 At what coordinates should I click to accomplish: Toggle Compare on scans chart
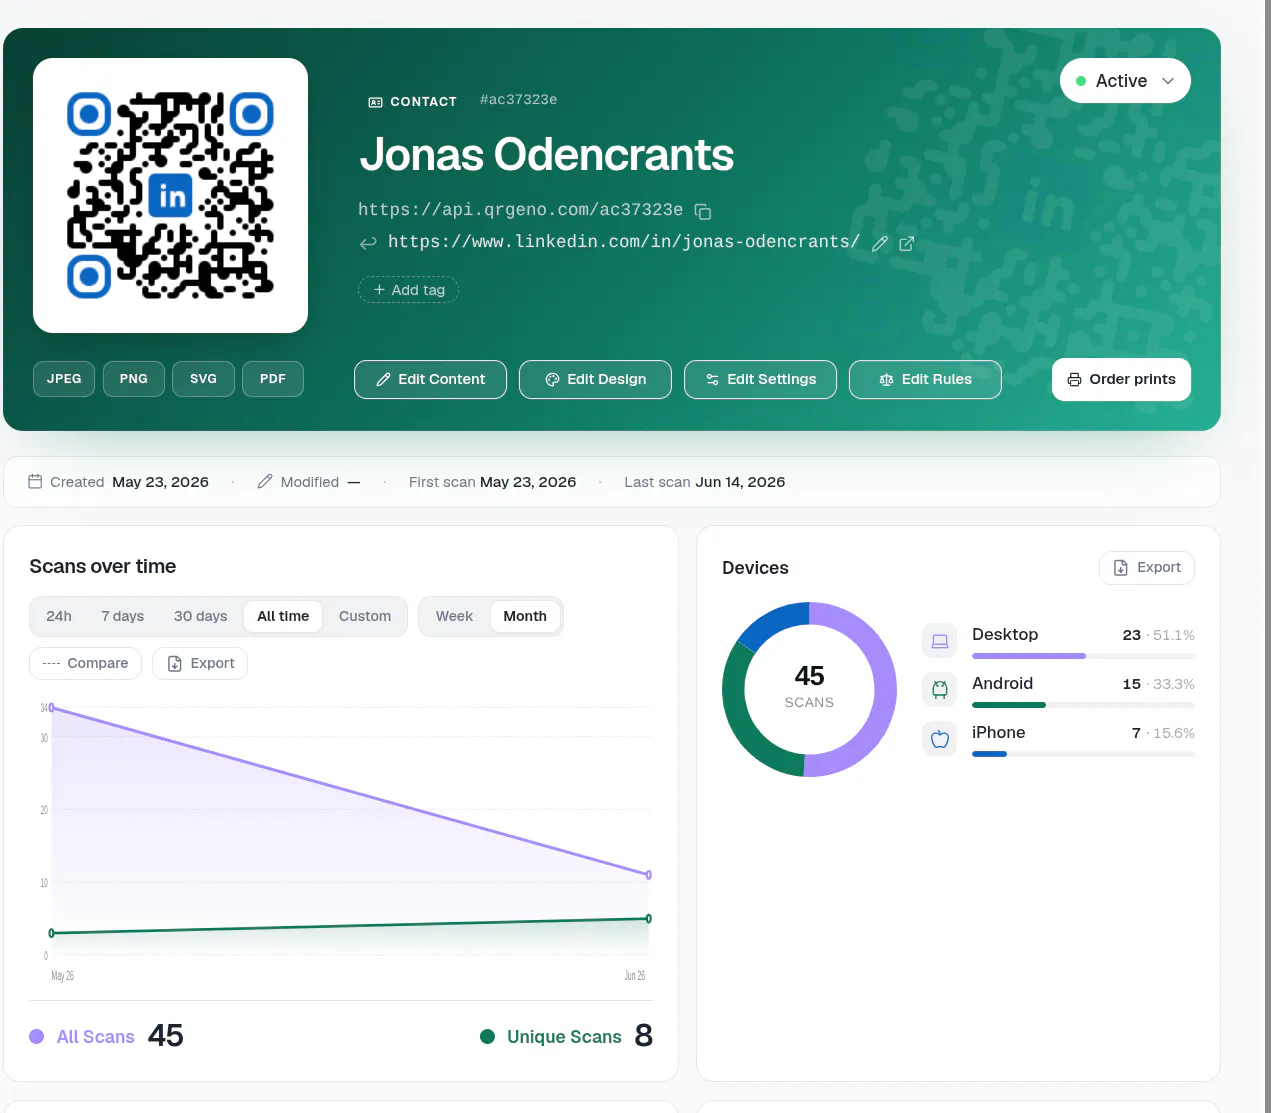click(85, 663)
